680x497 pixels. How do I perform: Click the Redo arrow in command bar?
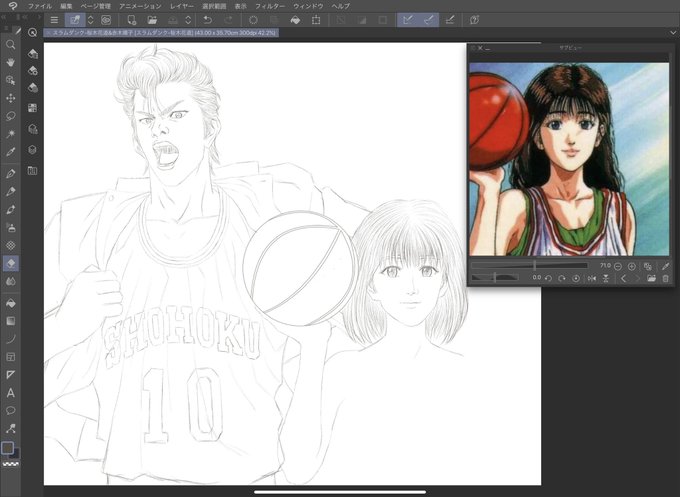click(x=228, y=20)
